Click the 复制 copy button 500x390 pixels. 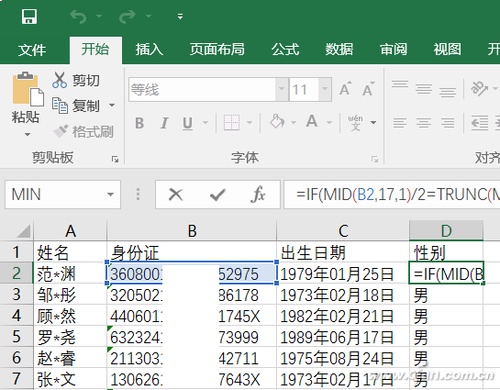point(83,106)
